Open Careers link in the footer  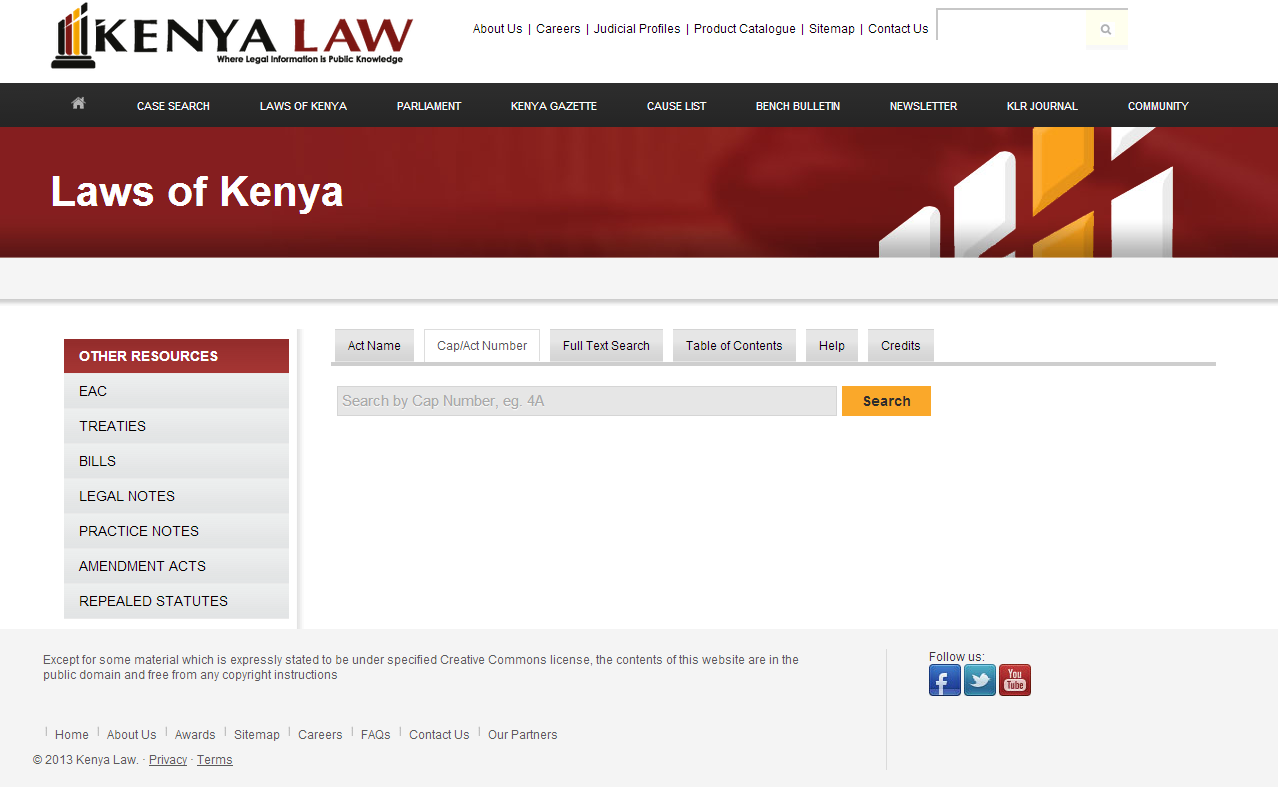(x=320, y=735)
